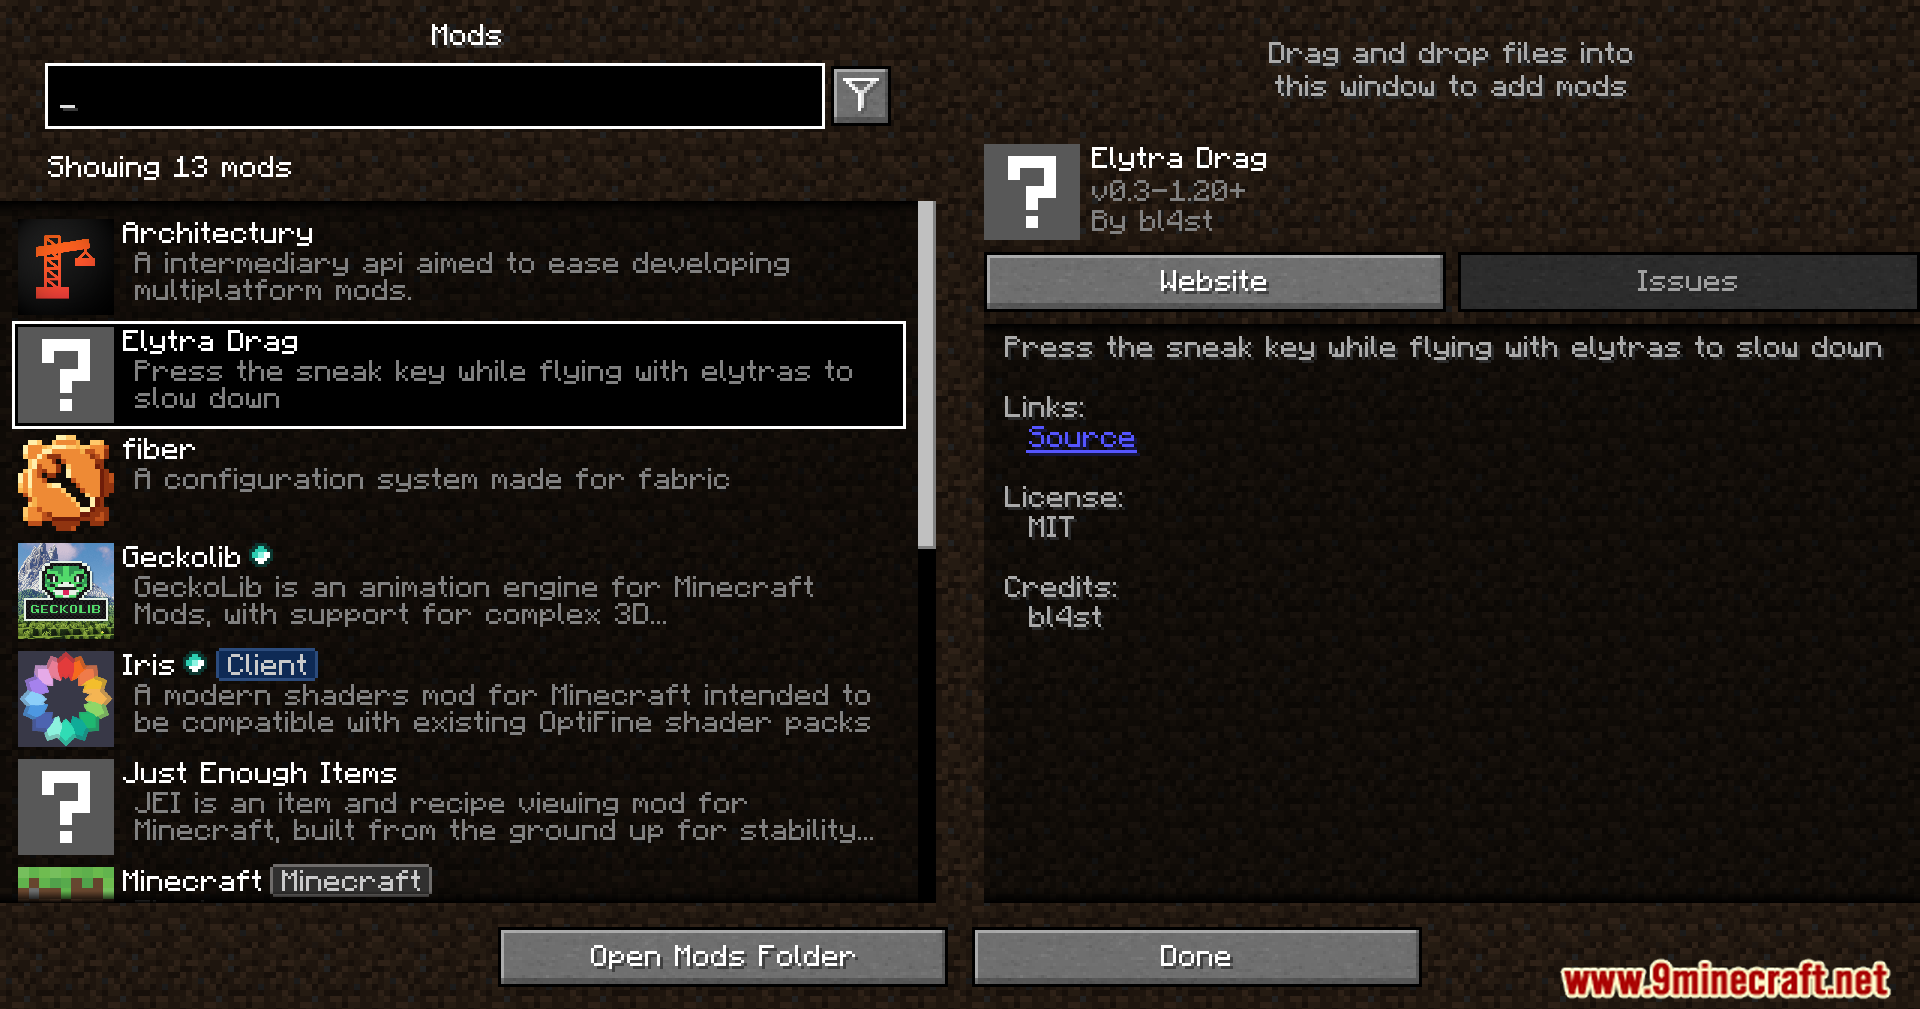Choose the Geckolib gecko logo
Image resolution: width=1920 pixels, height=1009 pixels.
[x=66, y=591]
